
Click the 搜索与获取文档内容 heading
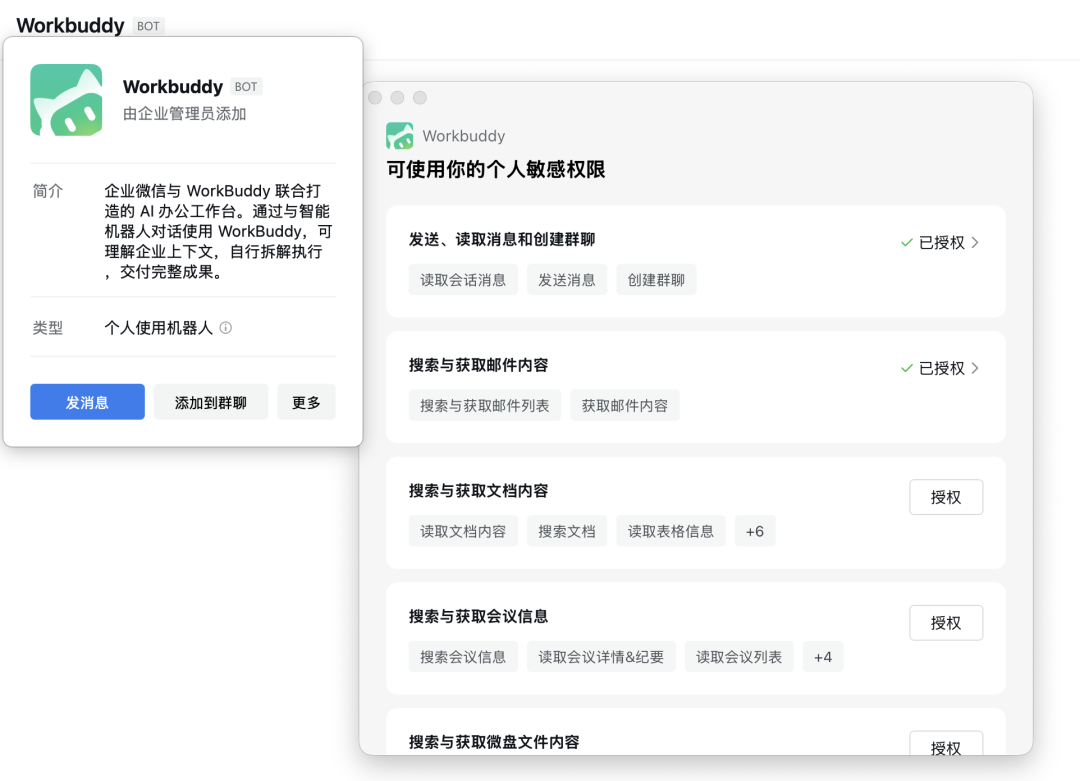[x=479, y=491]
